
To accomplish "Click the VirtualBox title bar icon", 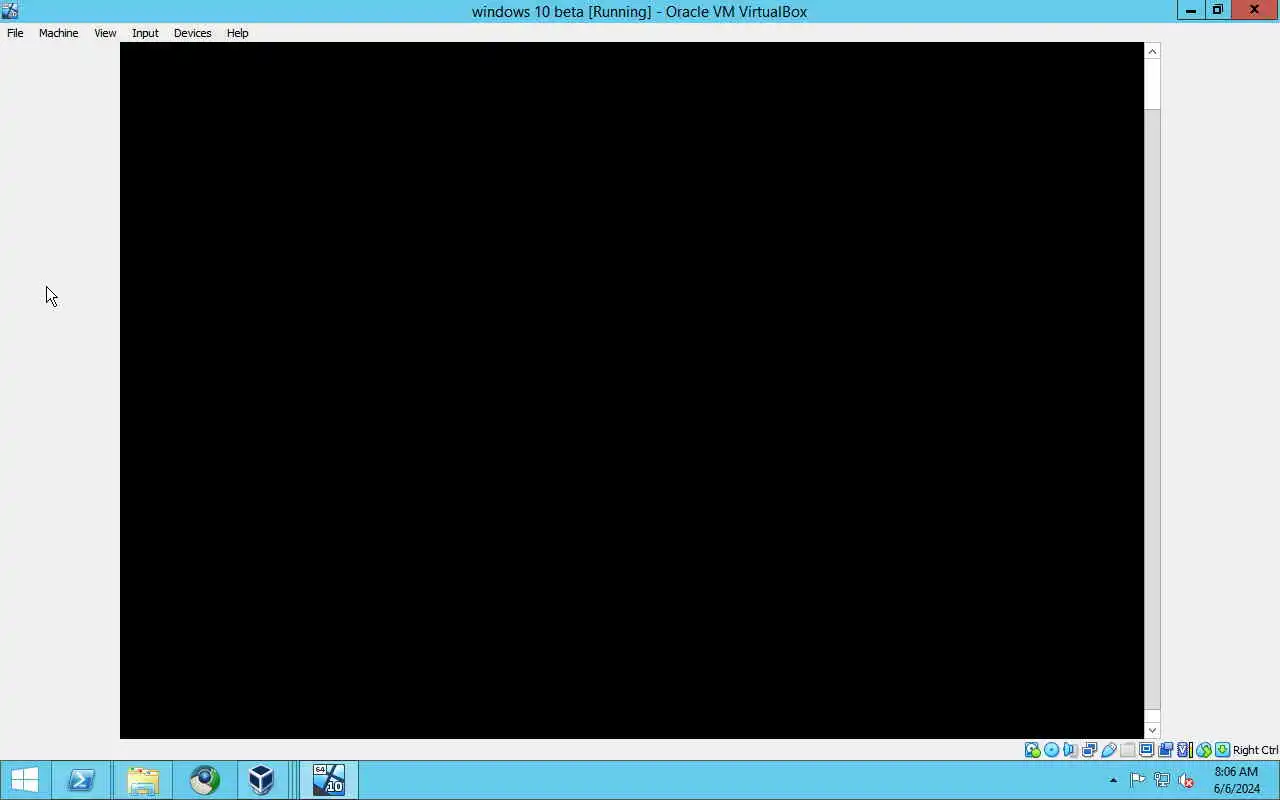I will coord(10,11).
